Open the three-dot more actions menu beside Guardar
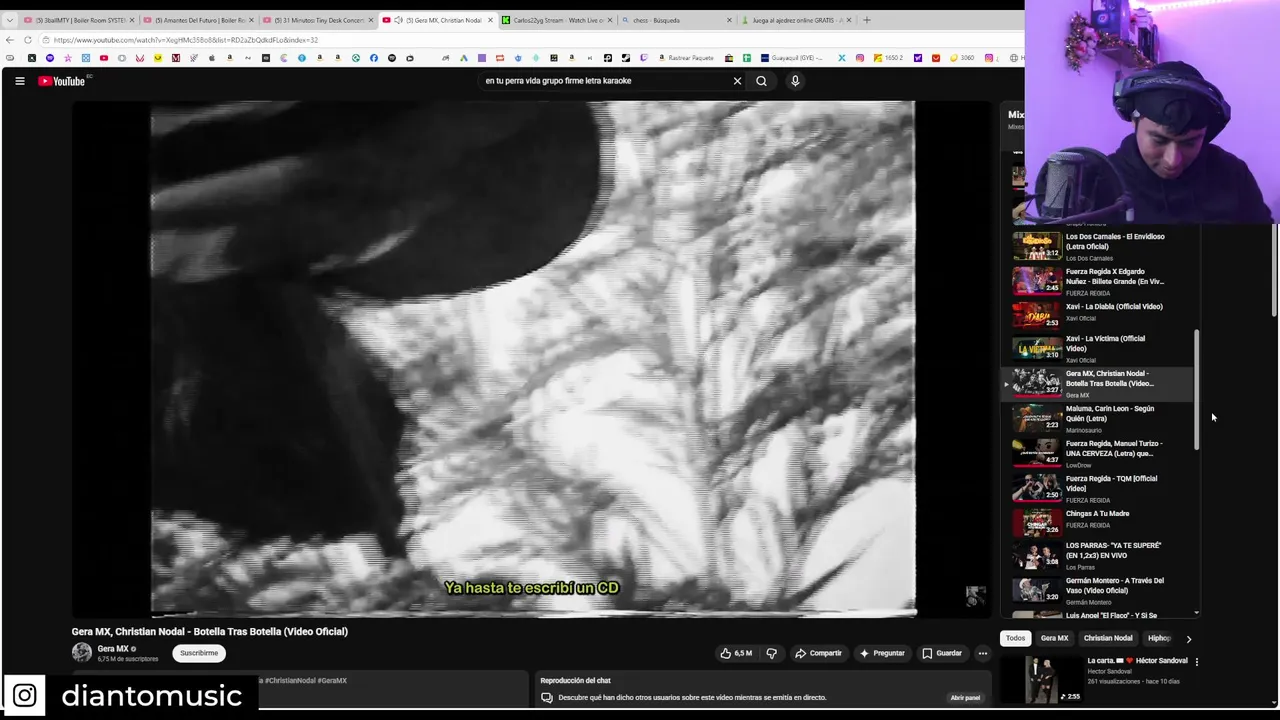The image size is (1280, 720). (982, 653)
